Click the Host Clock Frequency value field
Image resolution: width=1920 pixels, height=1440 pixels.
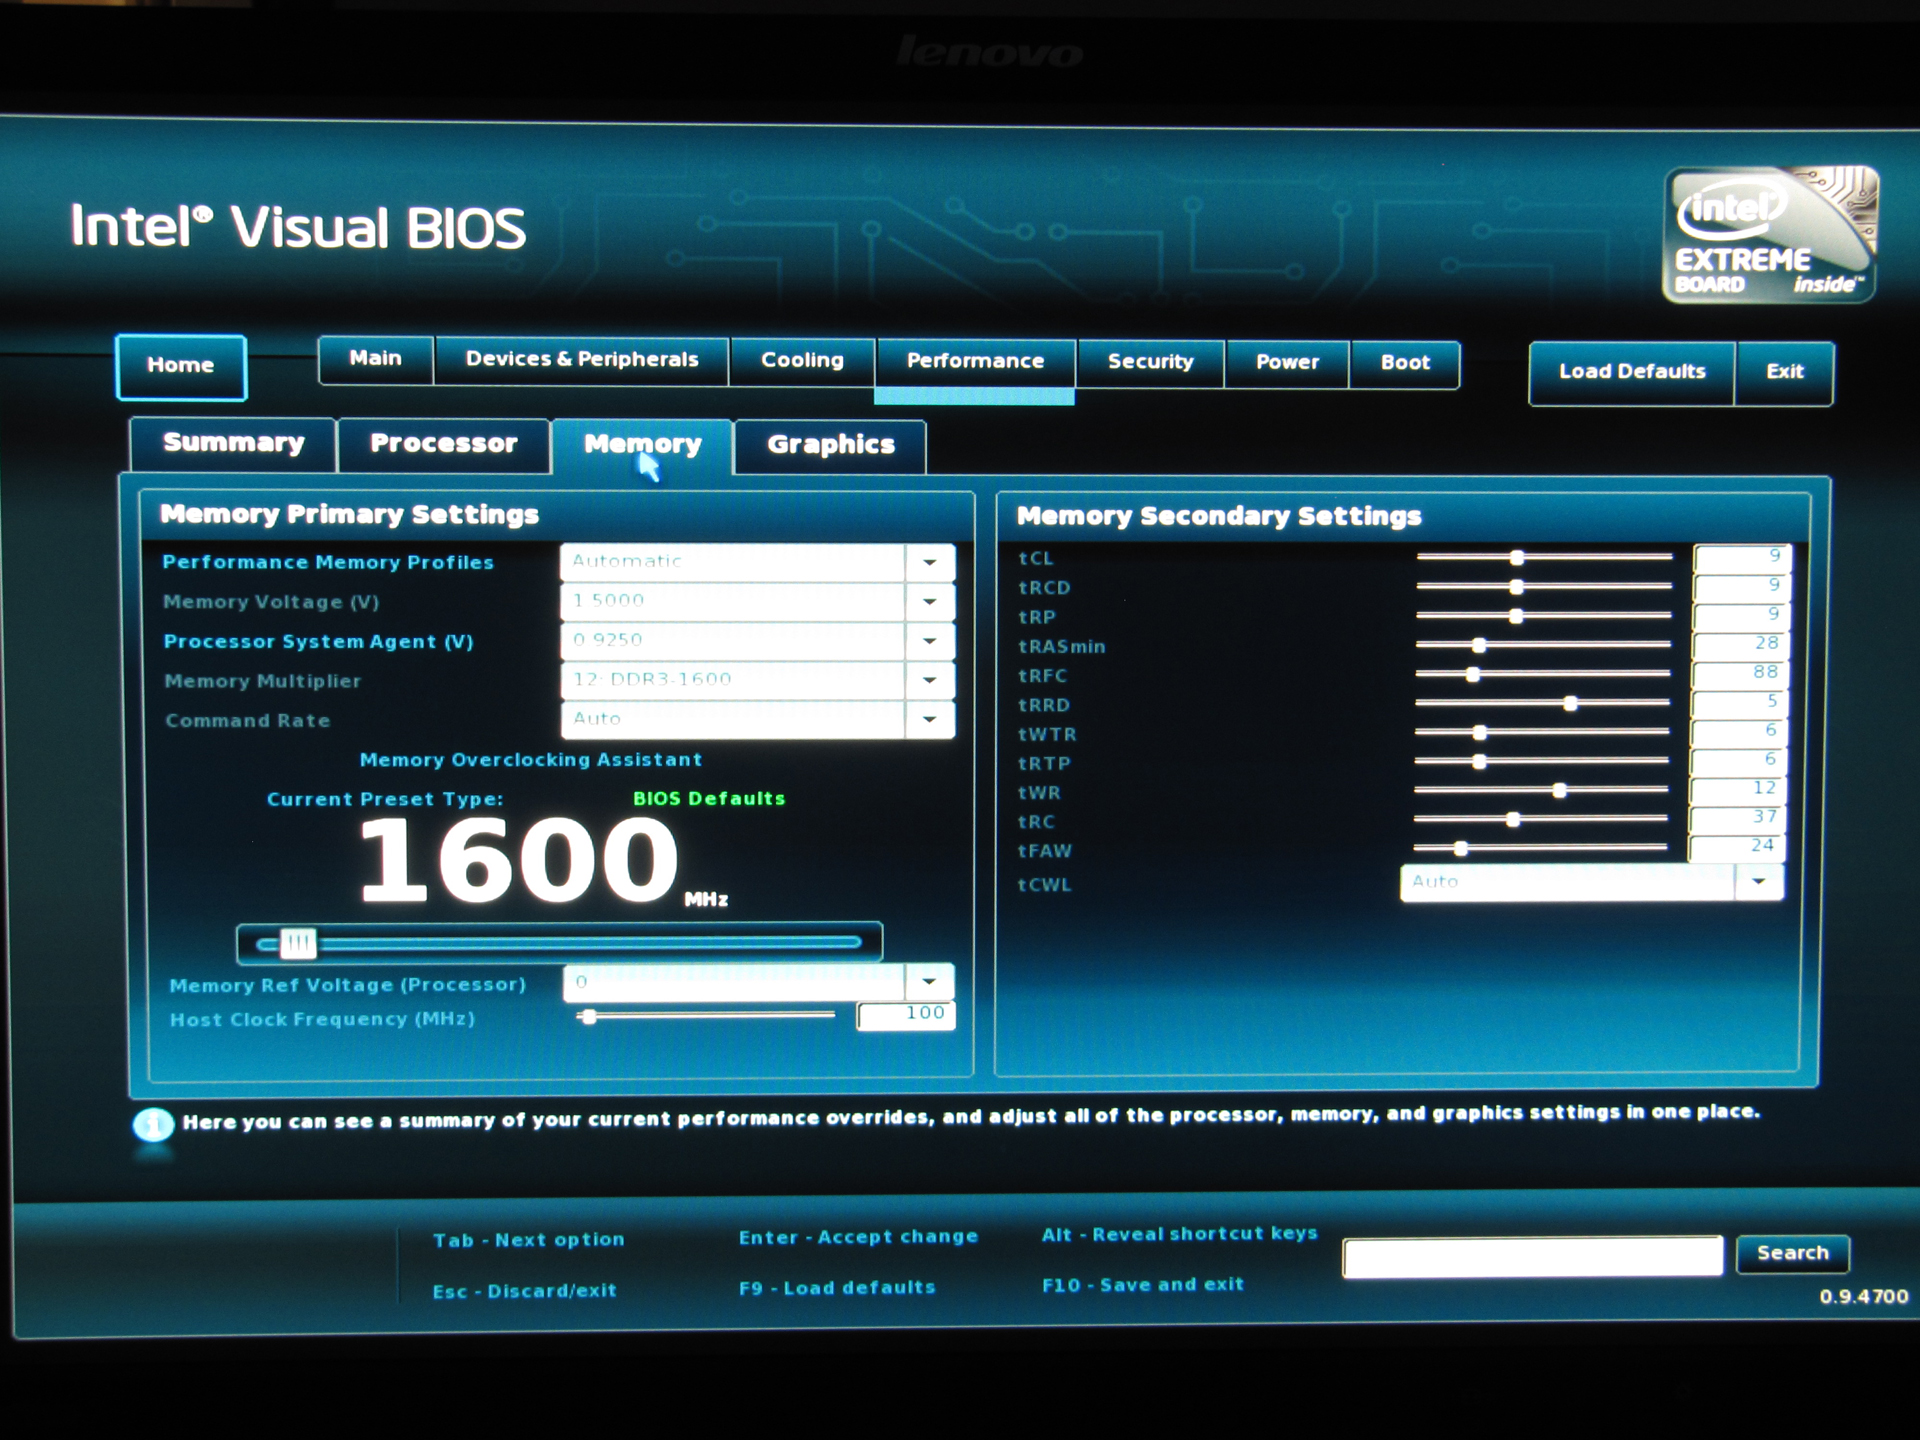click(x=906, y=1015)
